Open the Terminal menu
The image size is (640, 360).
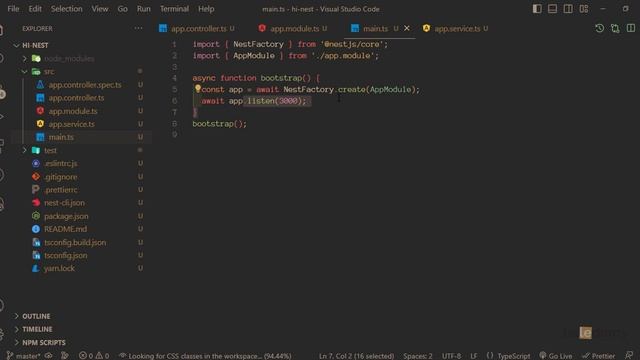[174, 9]
